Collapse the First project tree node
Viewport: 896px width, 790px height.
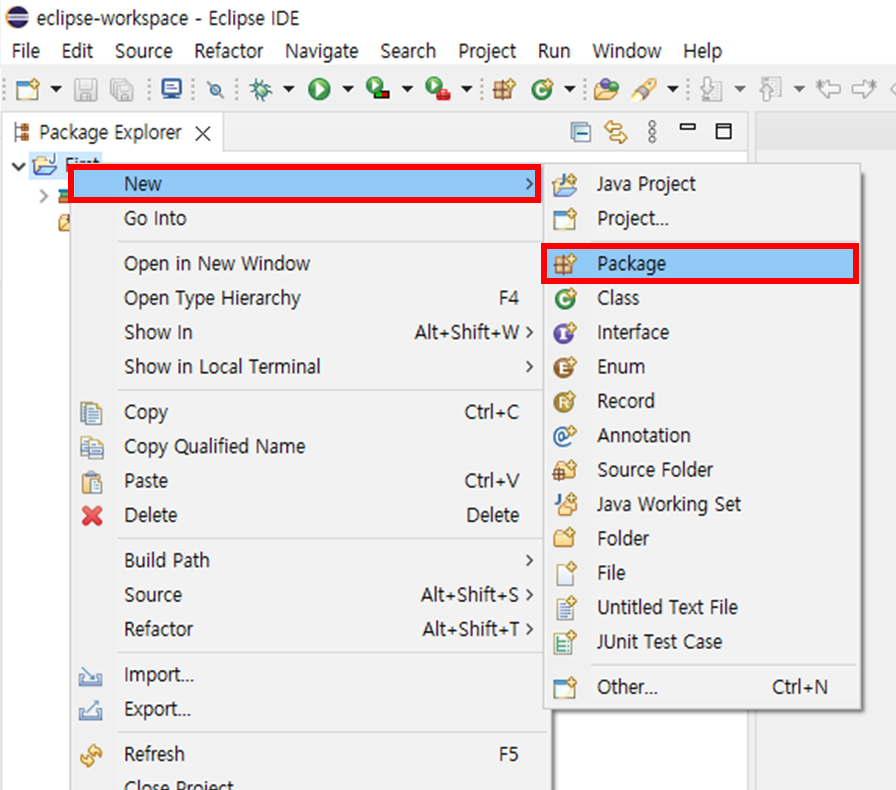pyautogui.click(x=18, y=166)
